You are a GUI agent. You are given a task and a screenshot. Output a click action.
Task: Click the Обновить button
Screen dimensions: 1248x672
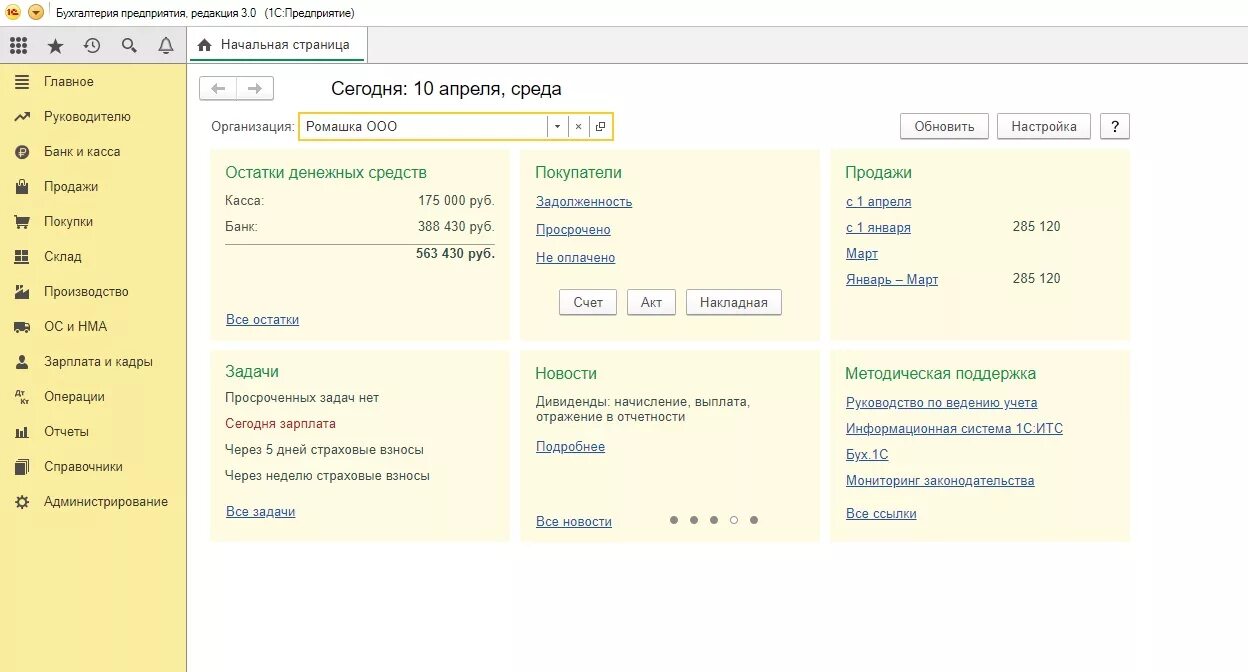[x=943, y=125]
